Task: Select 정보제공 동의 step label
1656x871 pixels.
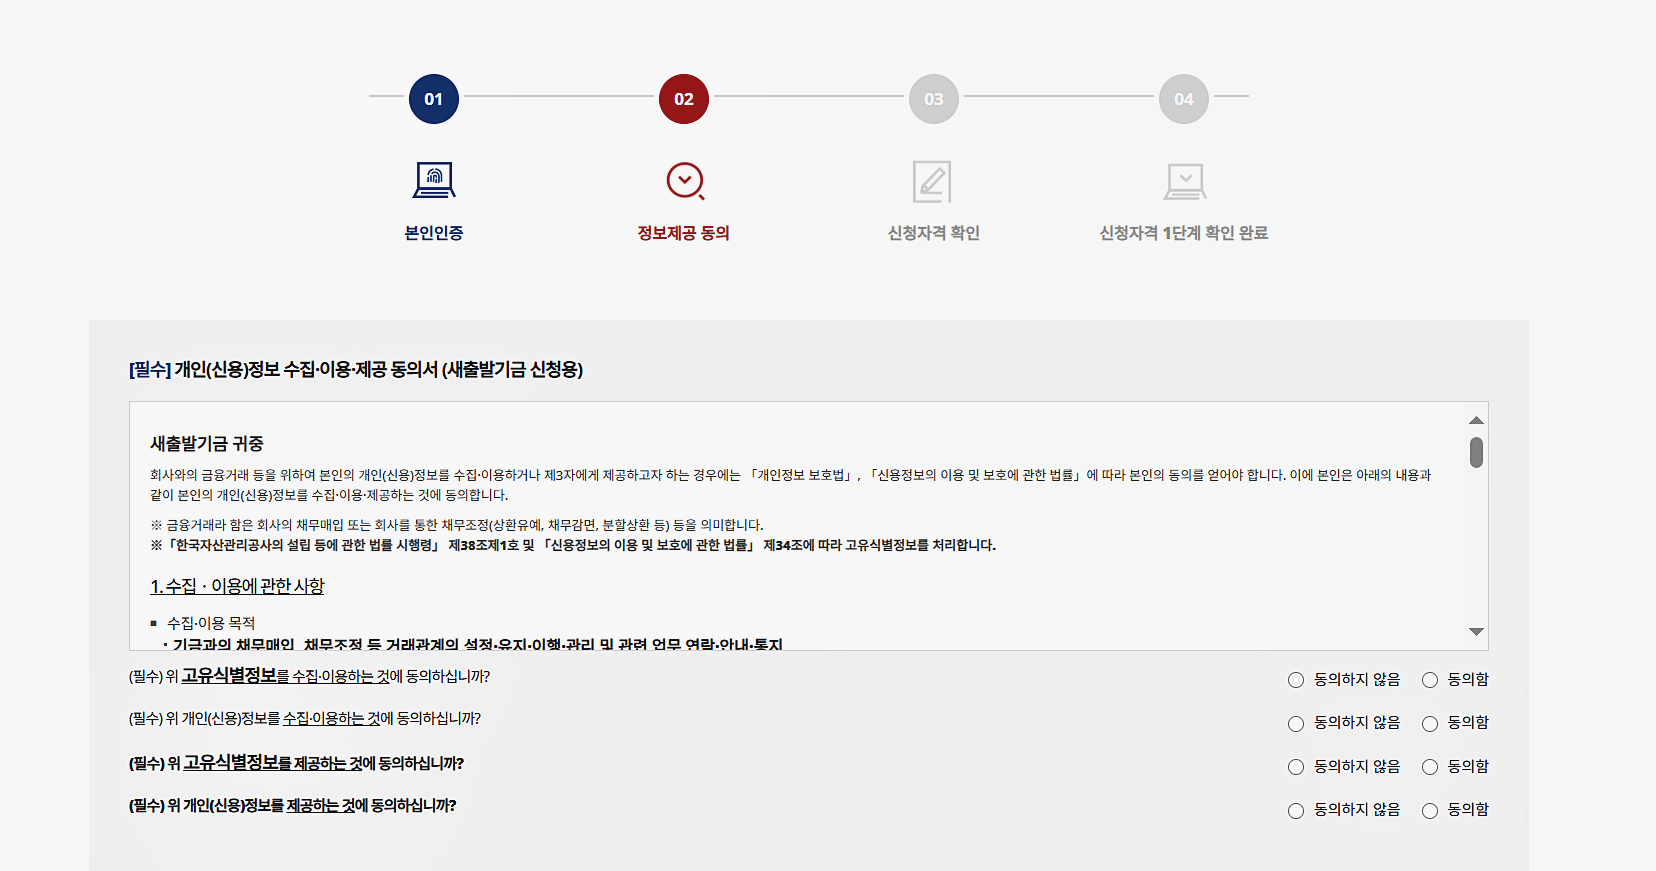Action: point(683,233)
